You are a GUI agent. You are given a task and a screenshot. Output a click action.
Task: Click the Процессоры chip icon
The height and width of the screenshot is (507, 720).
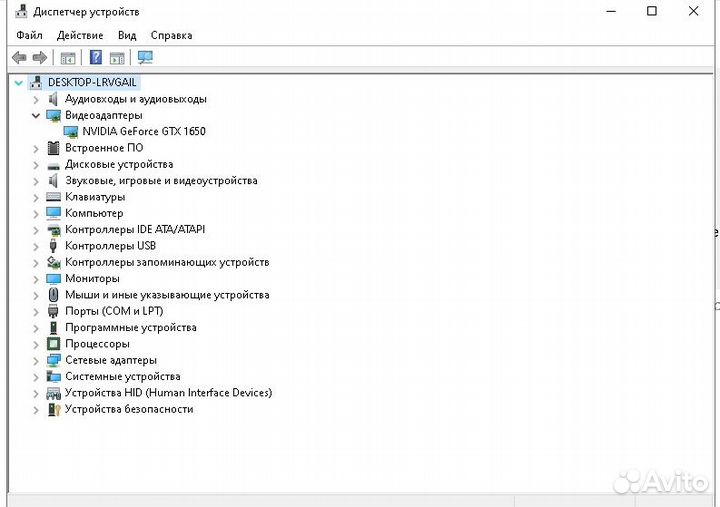tap(54, 344)
